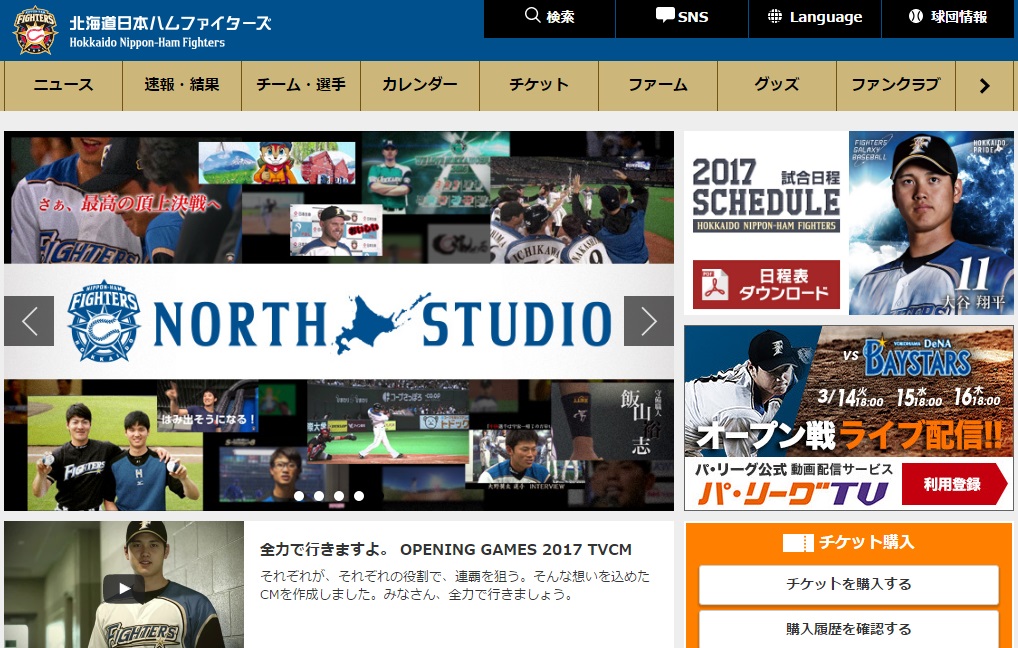Select the ファンクラブ navigation tab
This screenshot has width=1018, height=648.
pyautogui.click(x=895, y=86)
